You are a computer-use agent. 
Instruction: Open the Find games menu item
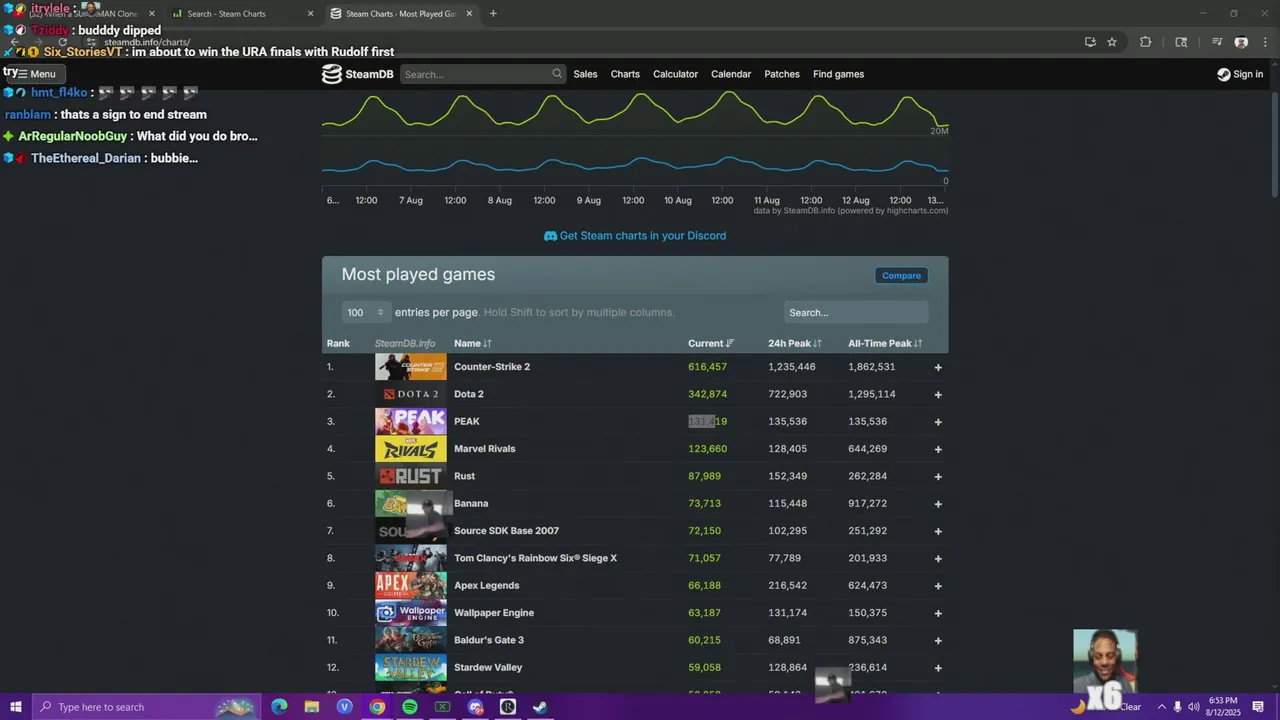(x=838, y=74)
